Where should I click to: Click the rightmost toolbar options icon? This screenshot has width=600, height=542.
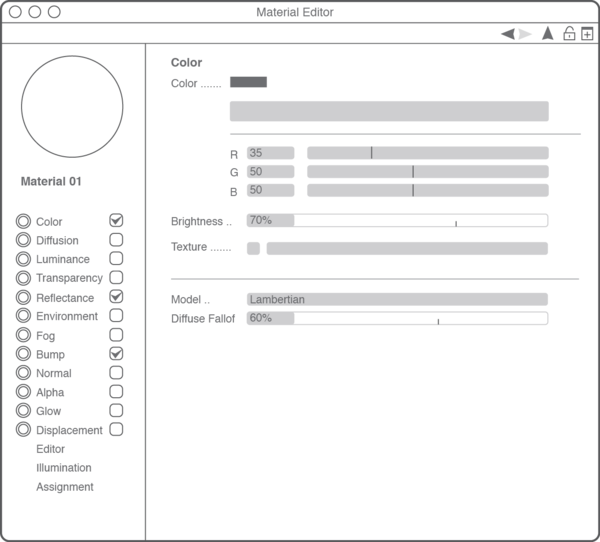pos(588,33)
